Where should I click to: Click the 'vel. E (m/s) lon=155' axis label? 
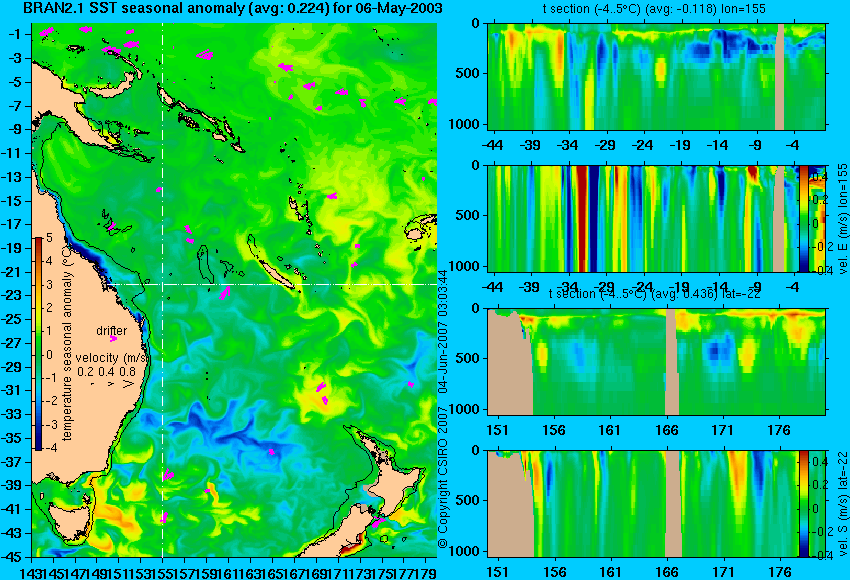click(843, 219)
